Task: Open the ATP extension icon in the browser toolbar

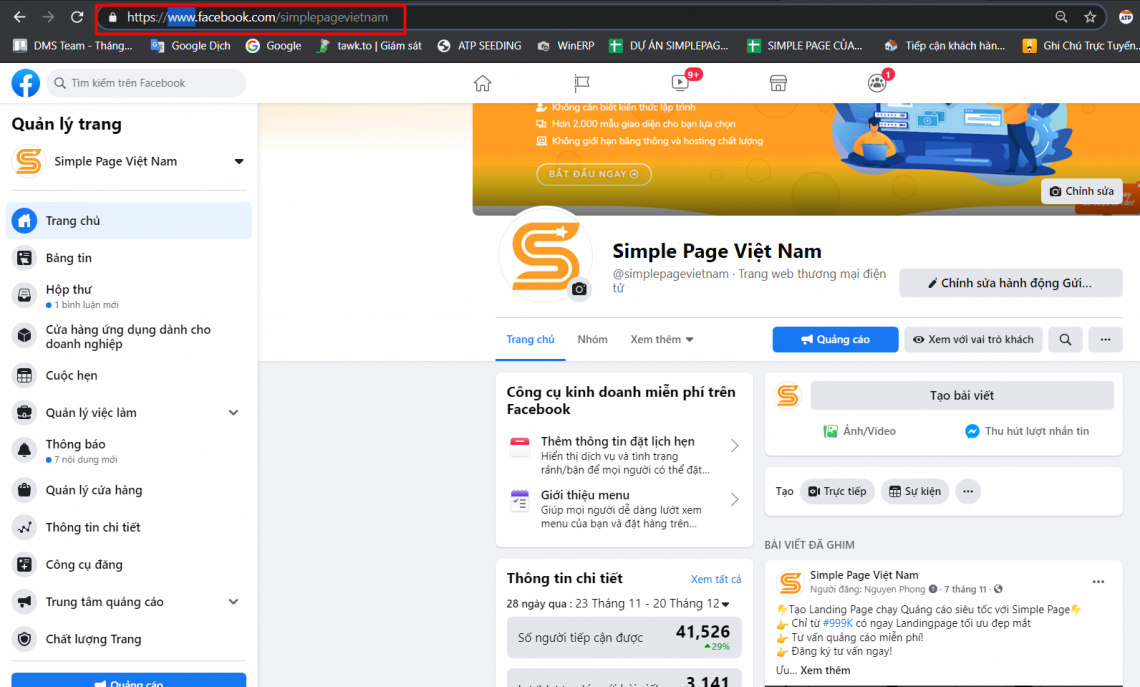Action: (1125, 17)
